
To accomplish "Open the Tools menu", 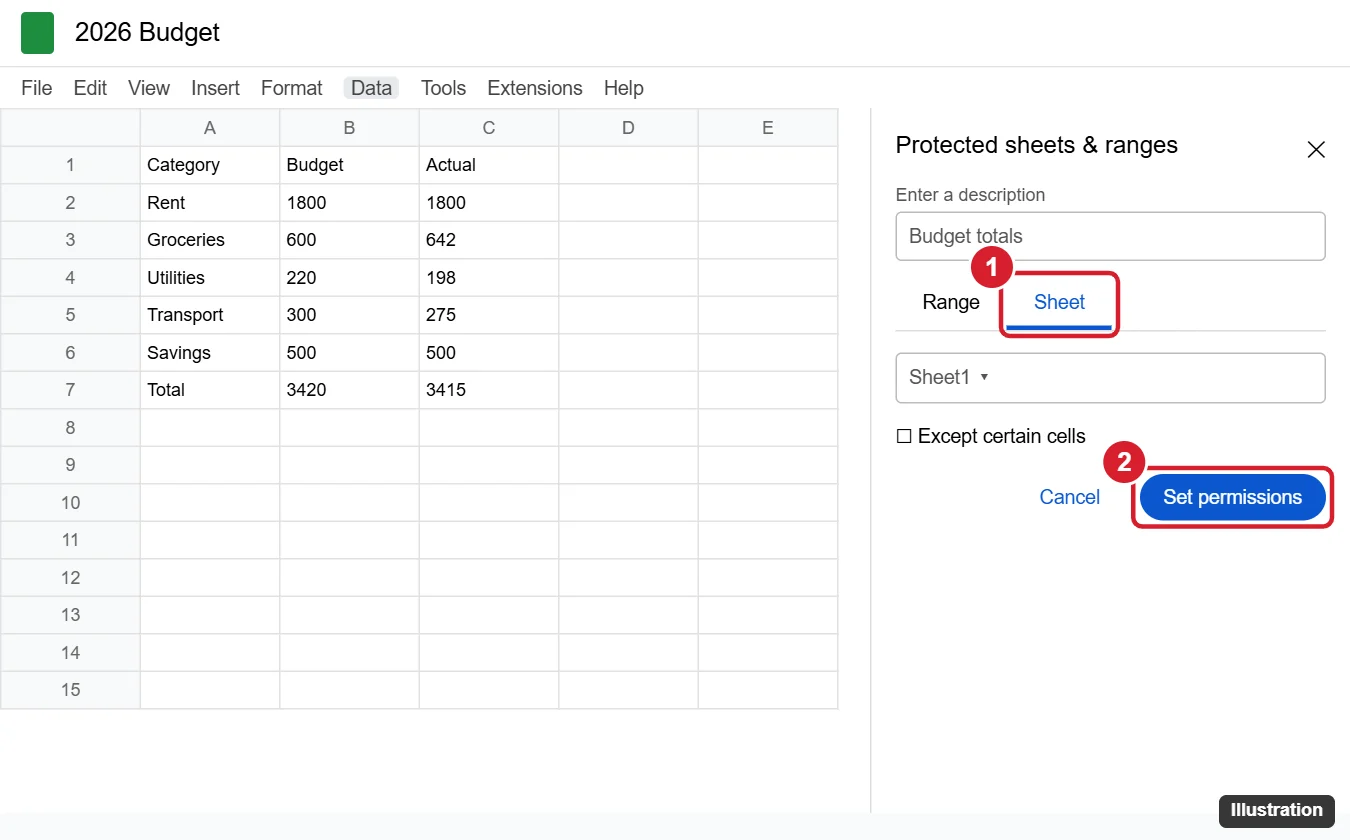I will click(444, 88).
